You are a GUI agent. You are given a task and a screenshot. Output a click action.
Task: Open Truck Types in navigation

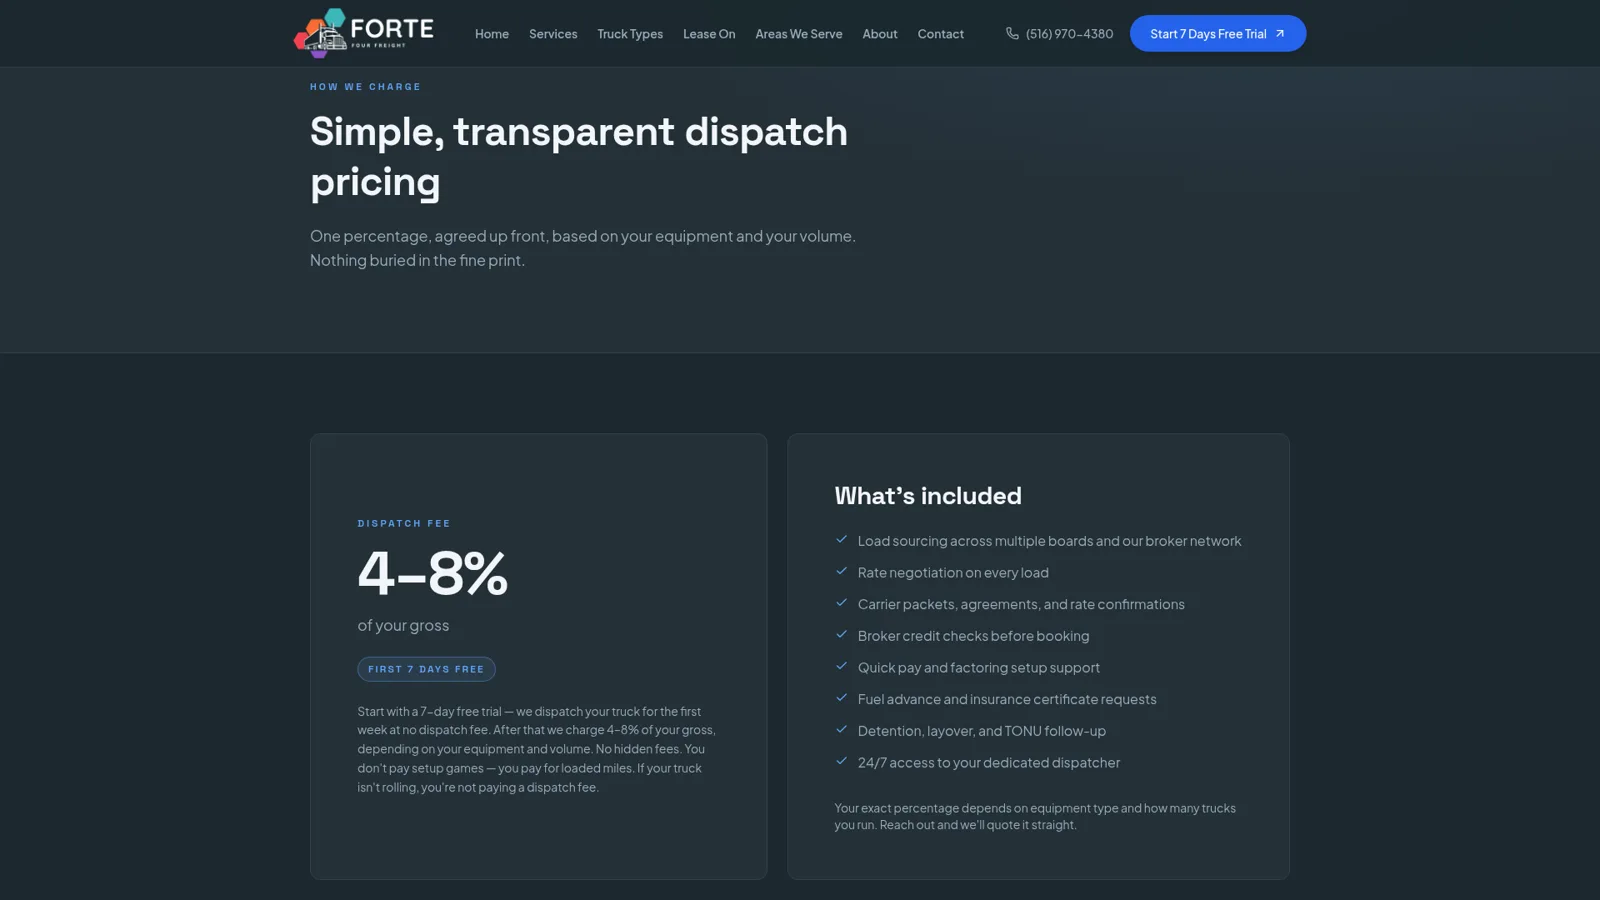pos(630,34)
